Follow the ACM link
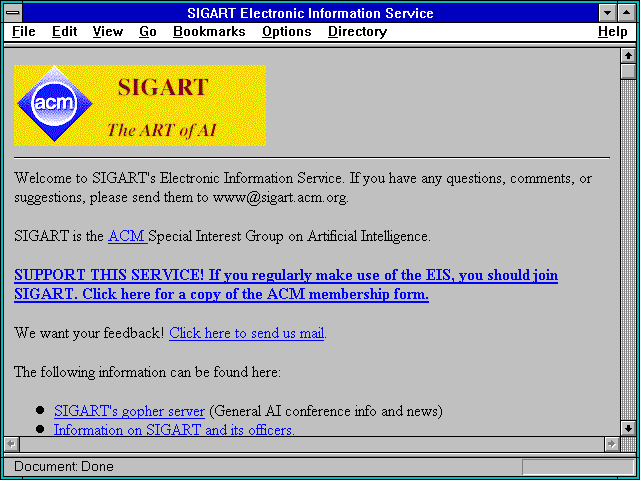The height and width of the screenshot is (480, 640). click(x=127, y=236)
